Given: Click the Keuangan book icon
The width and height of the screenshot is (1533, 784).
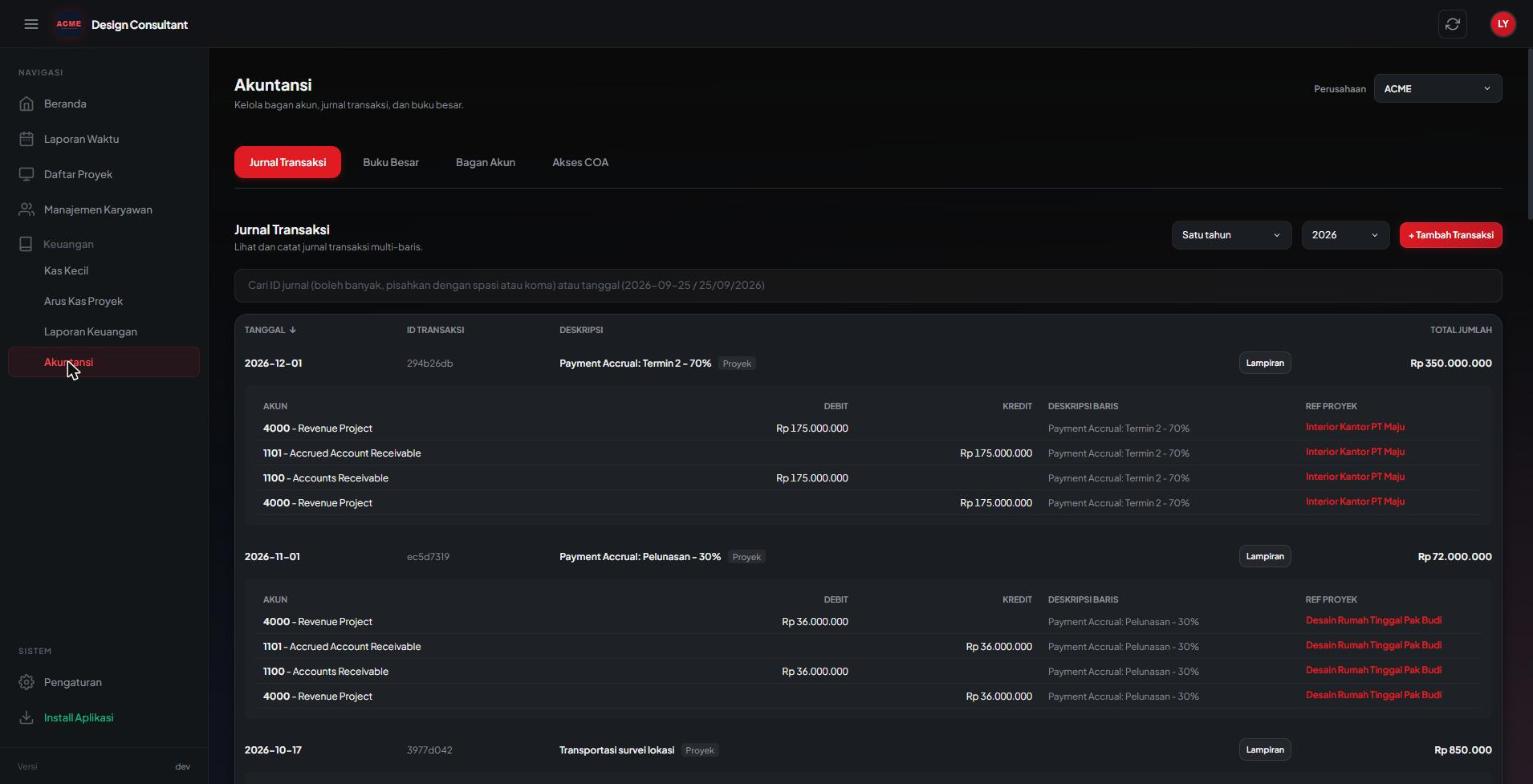Looking at the screenshot, I should 26,244.
